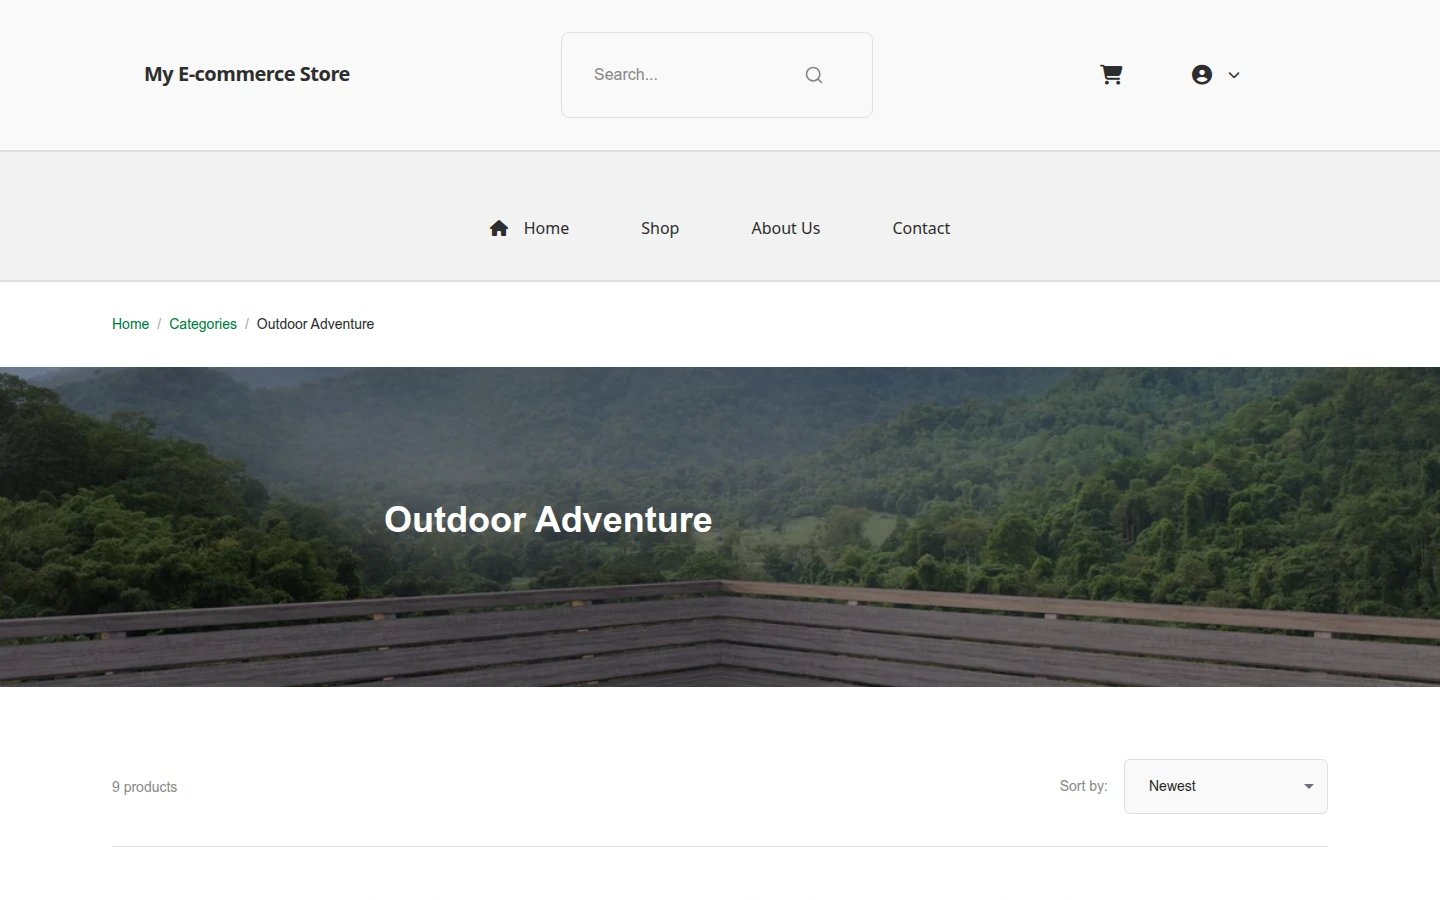The image size is (1440, 900).
Task: Click the user account avatar icon
Action: click(1202, 75)
